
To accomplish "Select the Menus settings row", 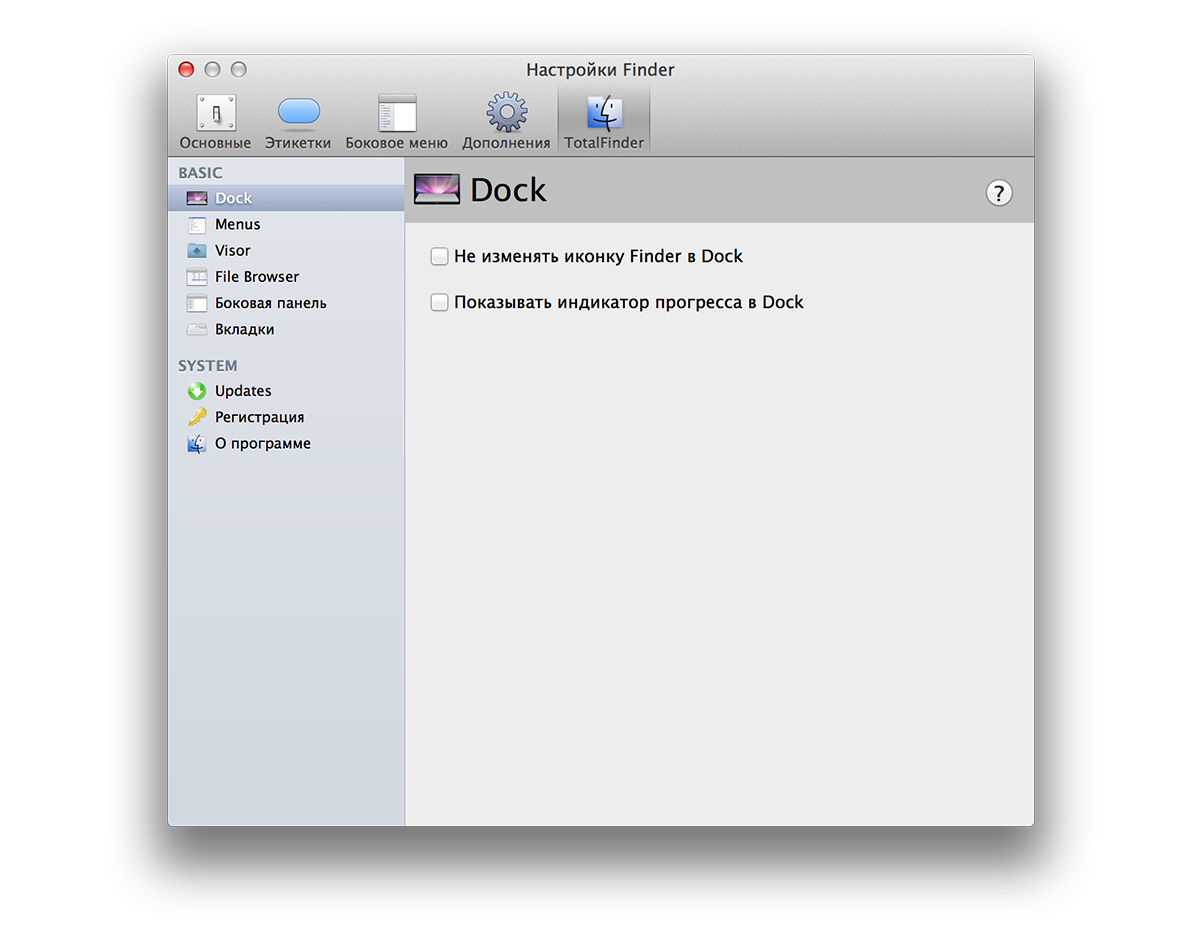I will click(x=286, y=225).
